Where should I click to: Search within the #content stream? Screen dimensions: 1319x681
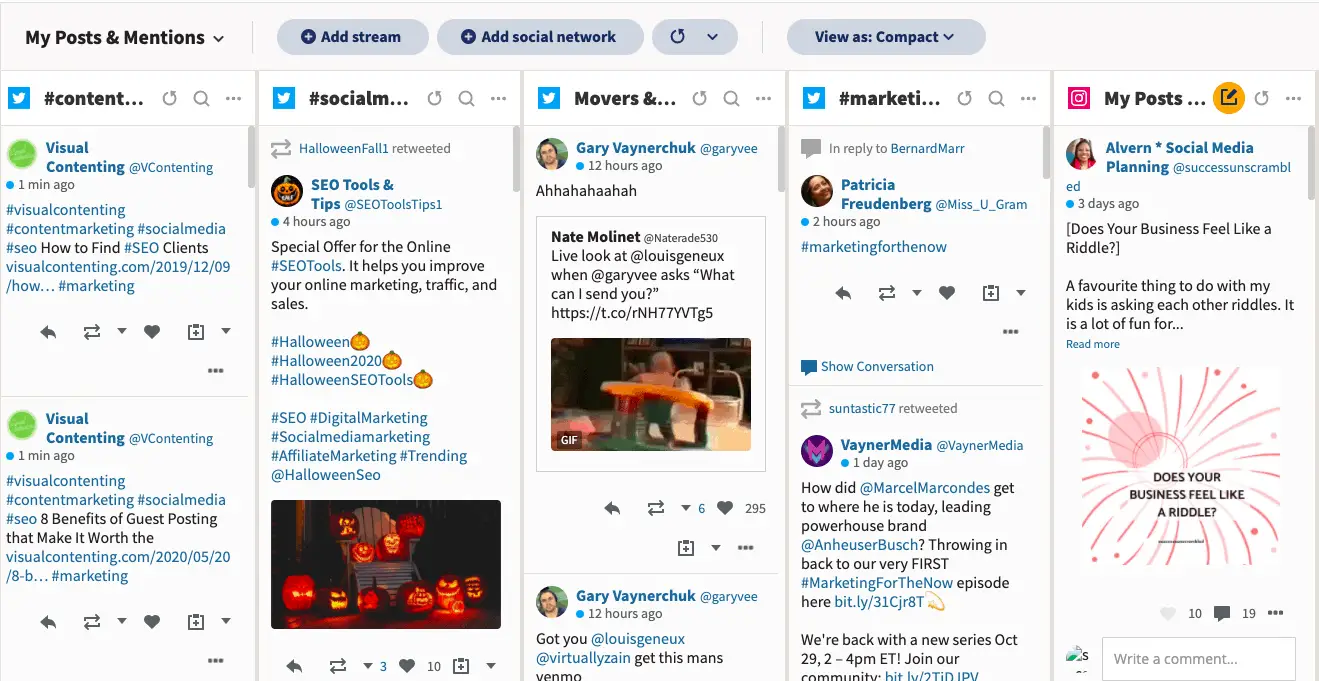pyautogui.click(x=201, y=98)
